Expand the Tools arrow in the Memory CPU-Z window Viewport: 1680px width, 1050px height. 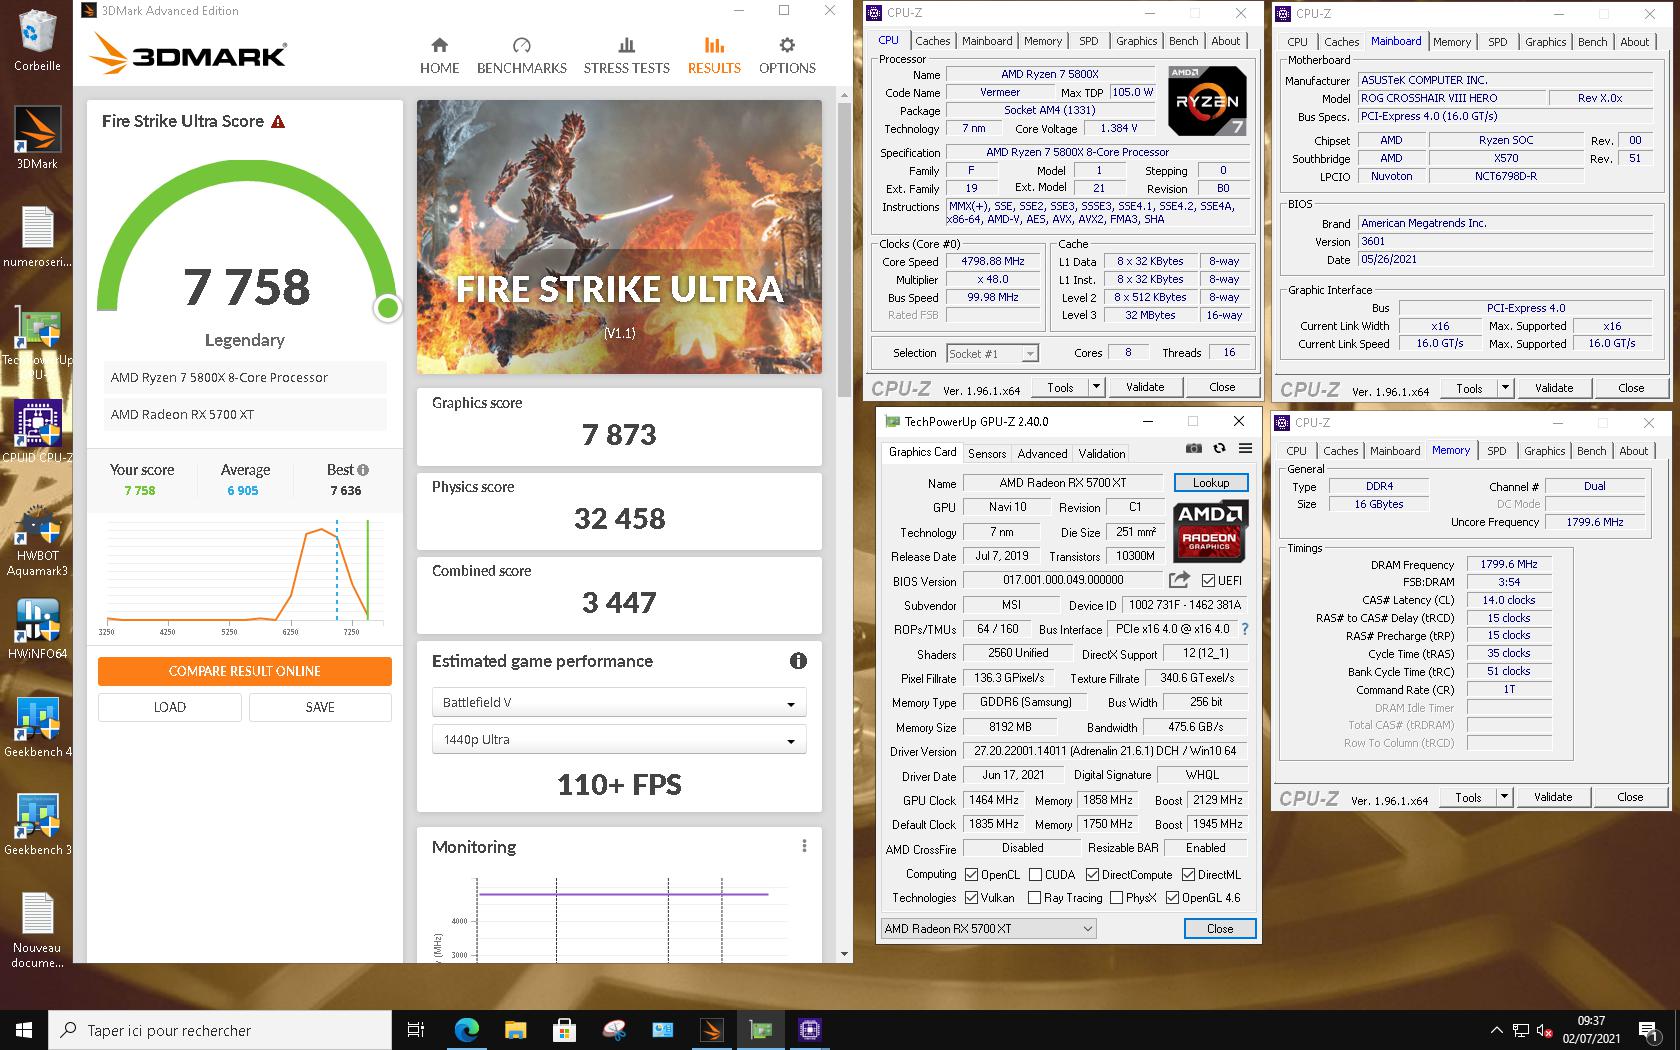[x=1503, y=797]
